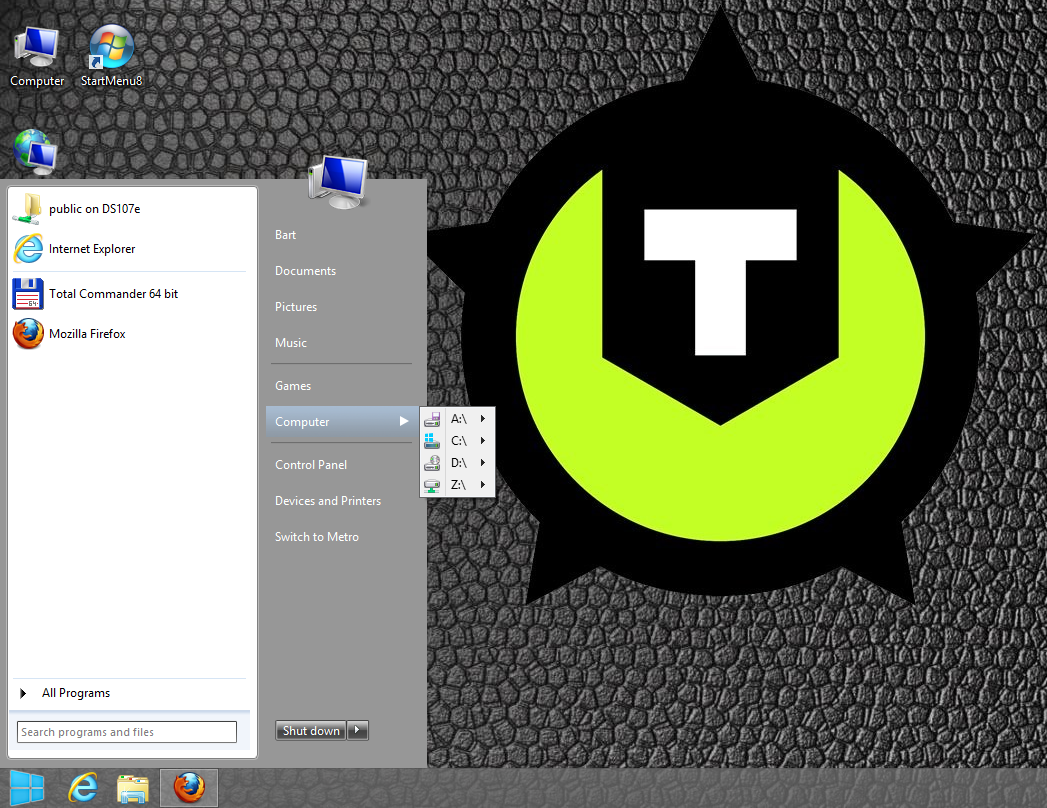Select Switch to Metro

317,537
